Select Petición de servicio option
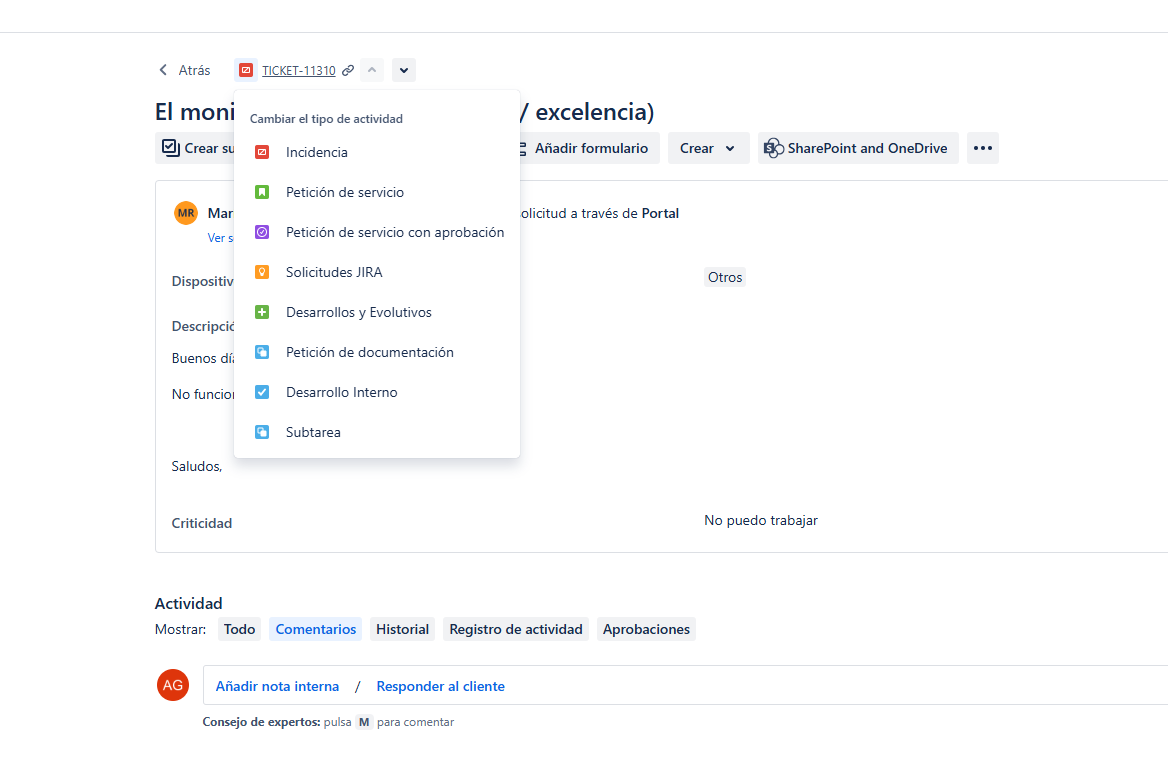This screenshot has width=1168, height=775. point(377,192)
